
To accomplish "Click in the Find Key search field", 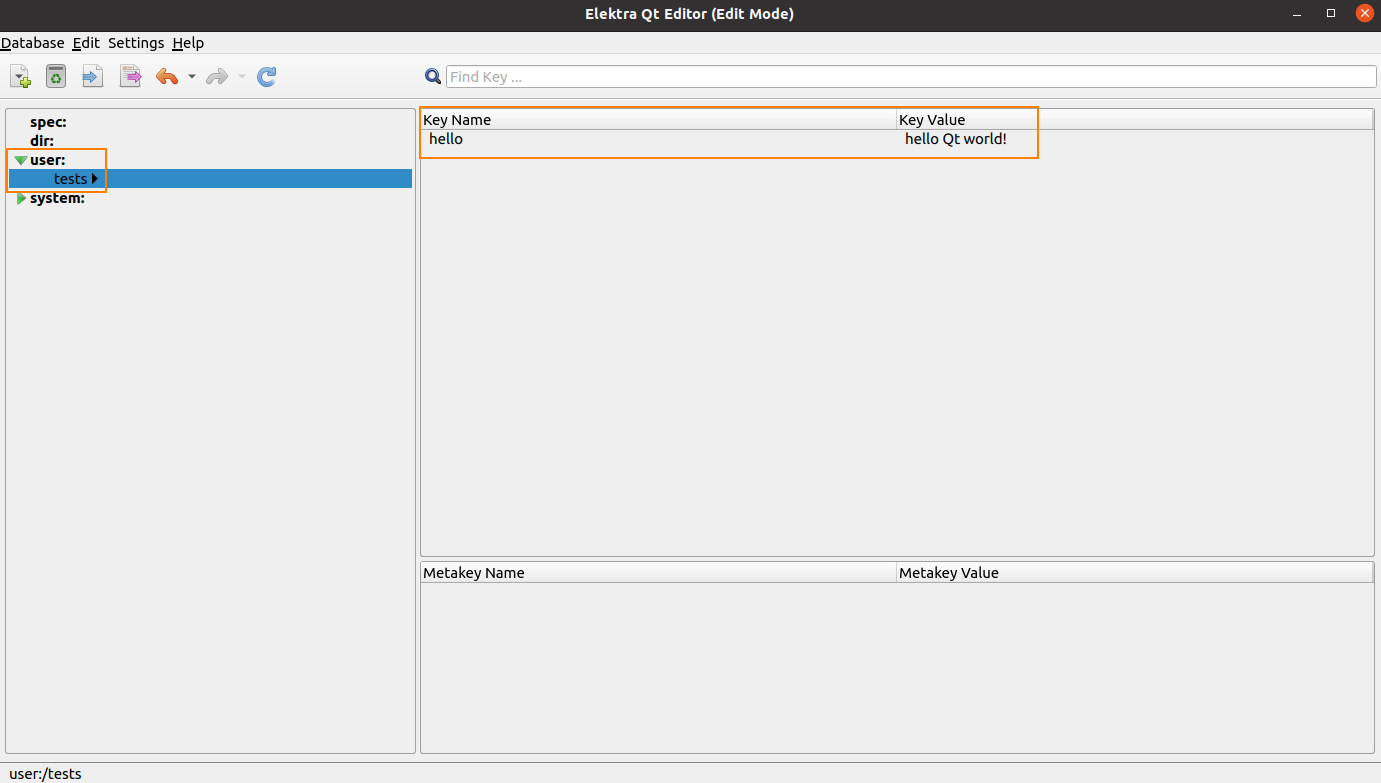I will click(911, 76).
